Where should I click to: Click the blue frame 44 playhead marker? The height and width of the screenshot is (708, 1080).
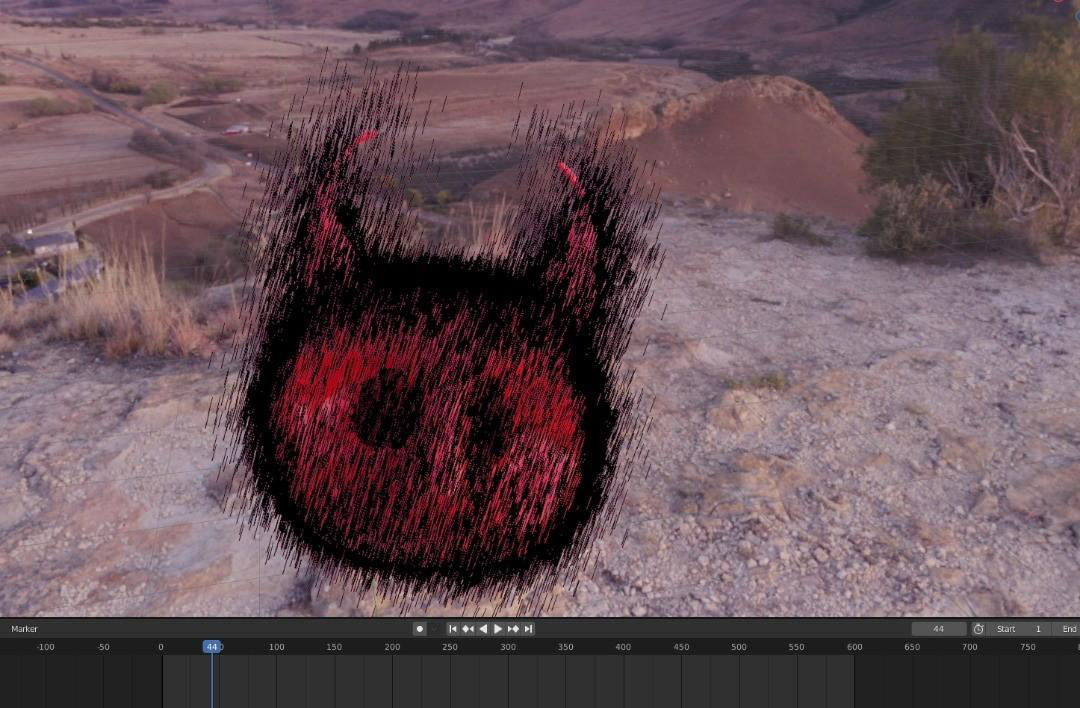coord(212,647)
